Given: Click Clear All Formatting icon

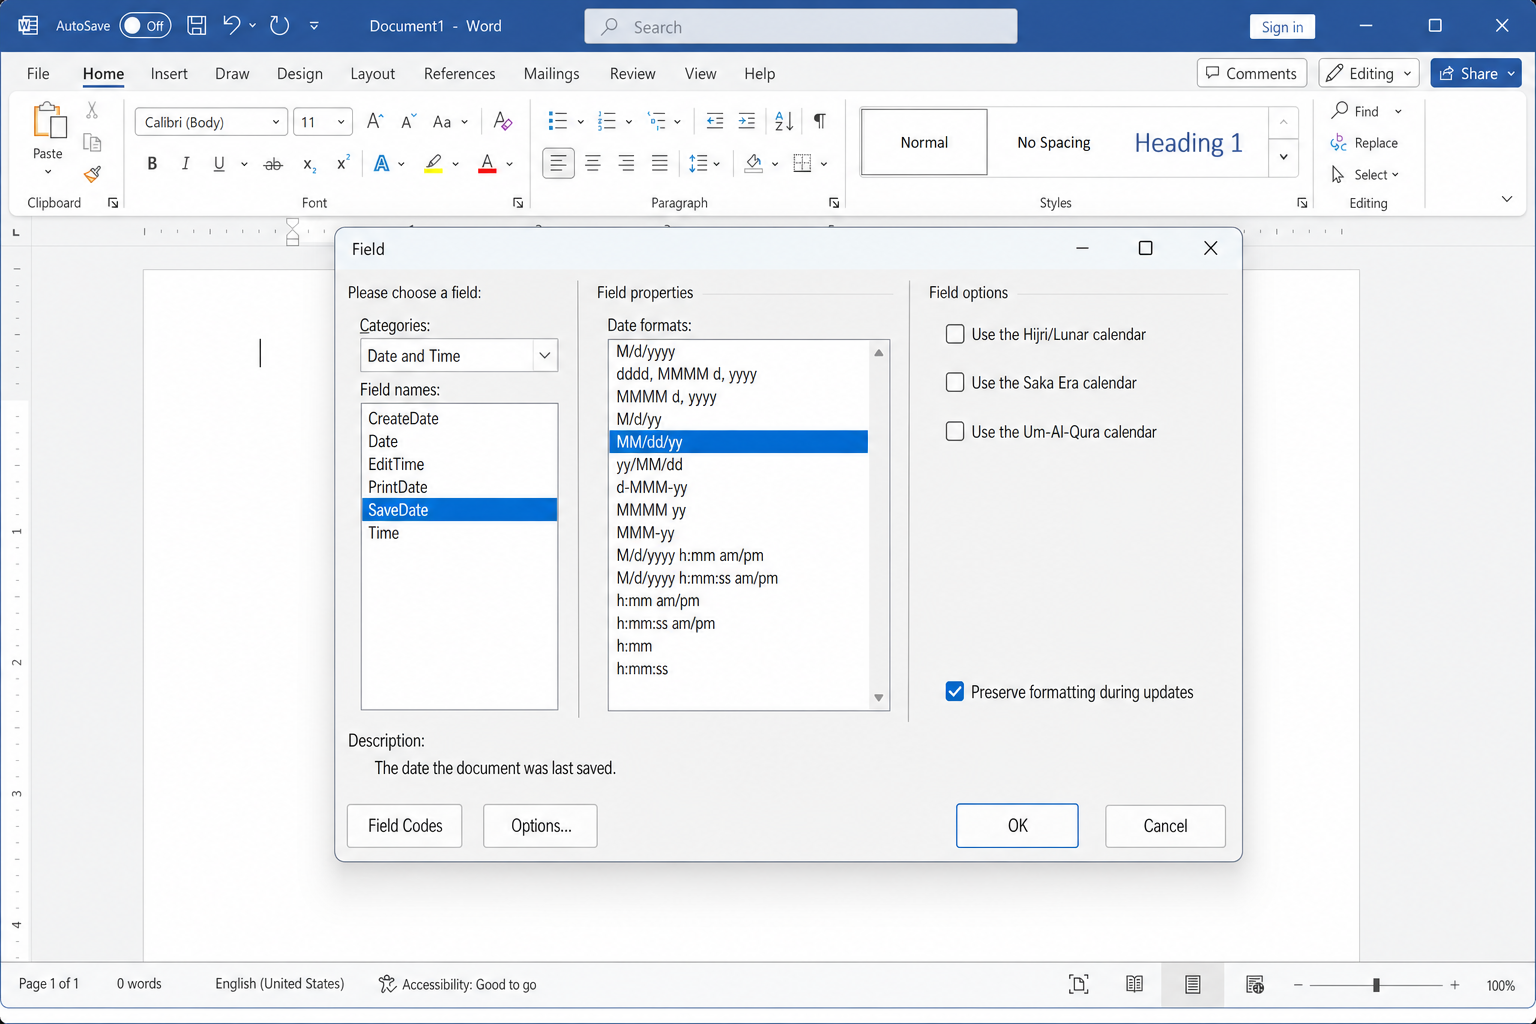Looking at the screenshot, I should tap(503, 122).
